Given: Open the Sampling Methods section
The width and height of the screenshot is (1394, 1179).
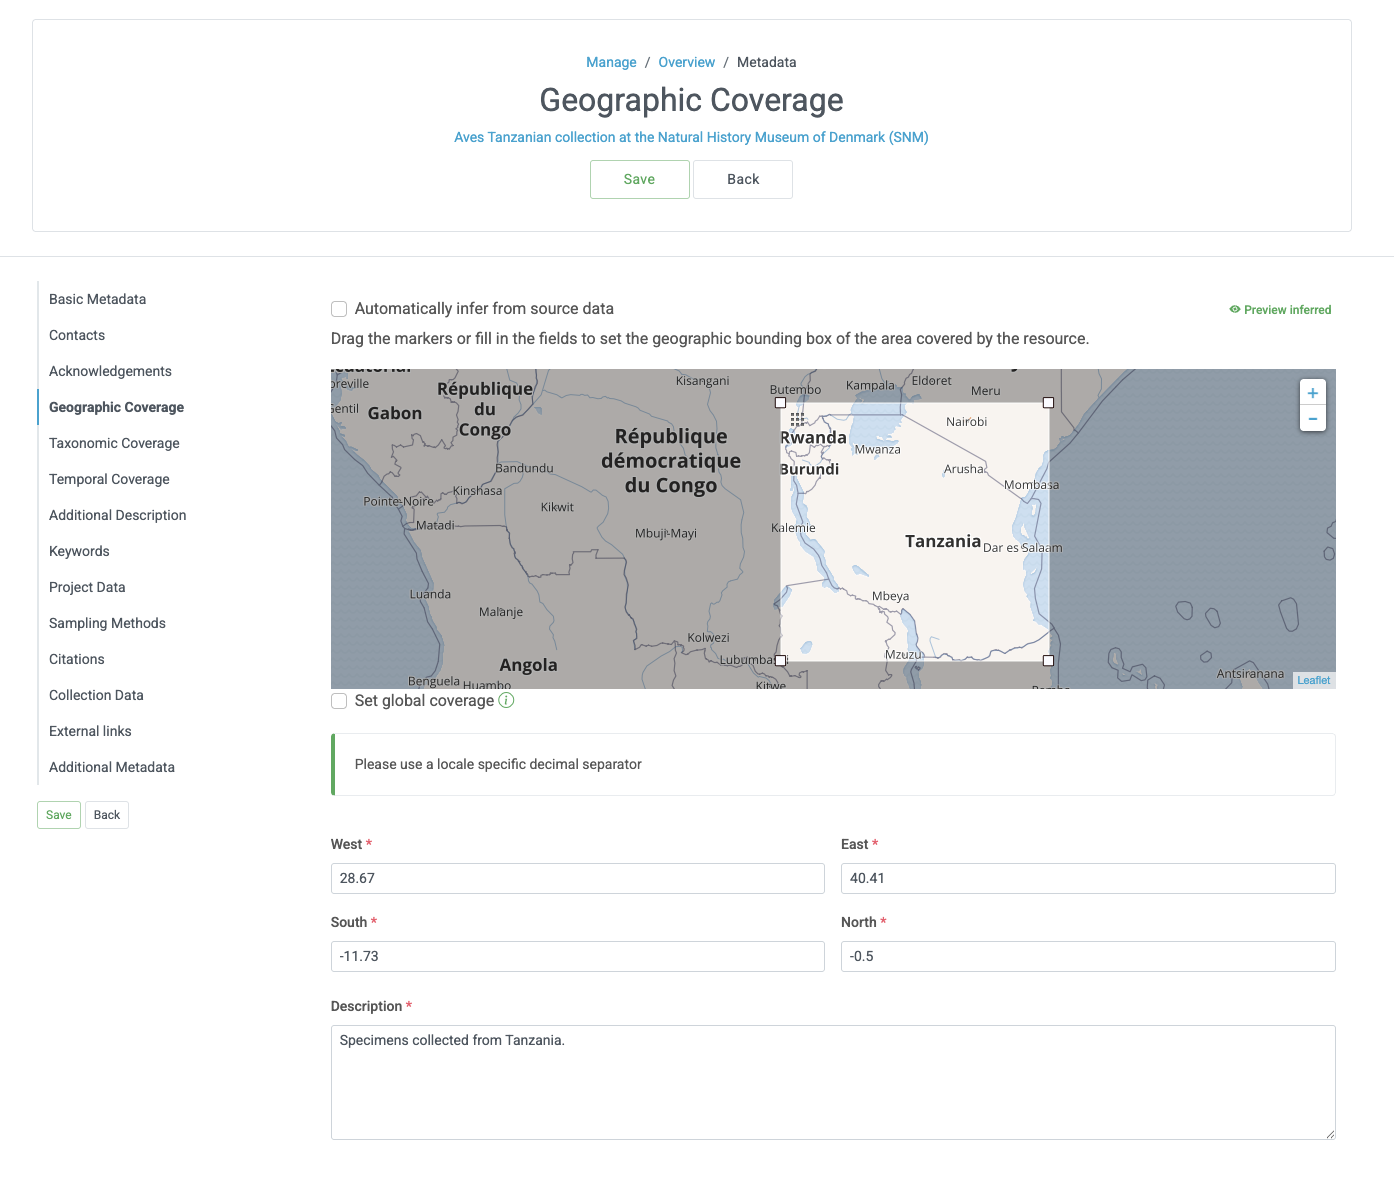Looking at the screenshot, I should (x=107, y=623).
